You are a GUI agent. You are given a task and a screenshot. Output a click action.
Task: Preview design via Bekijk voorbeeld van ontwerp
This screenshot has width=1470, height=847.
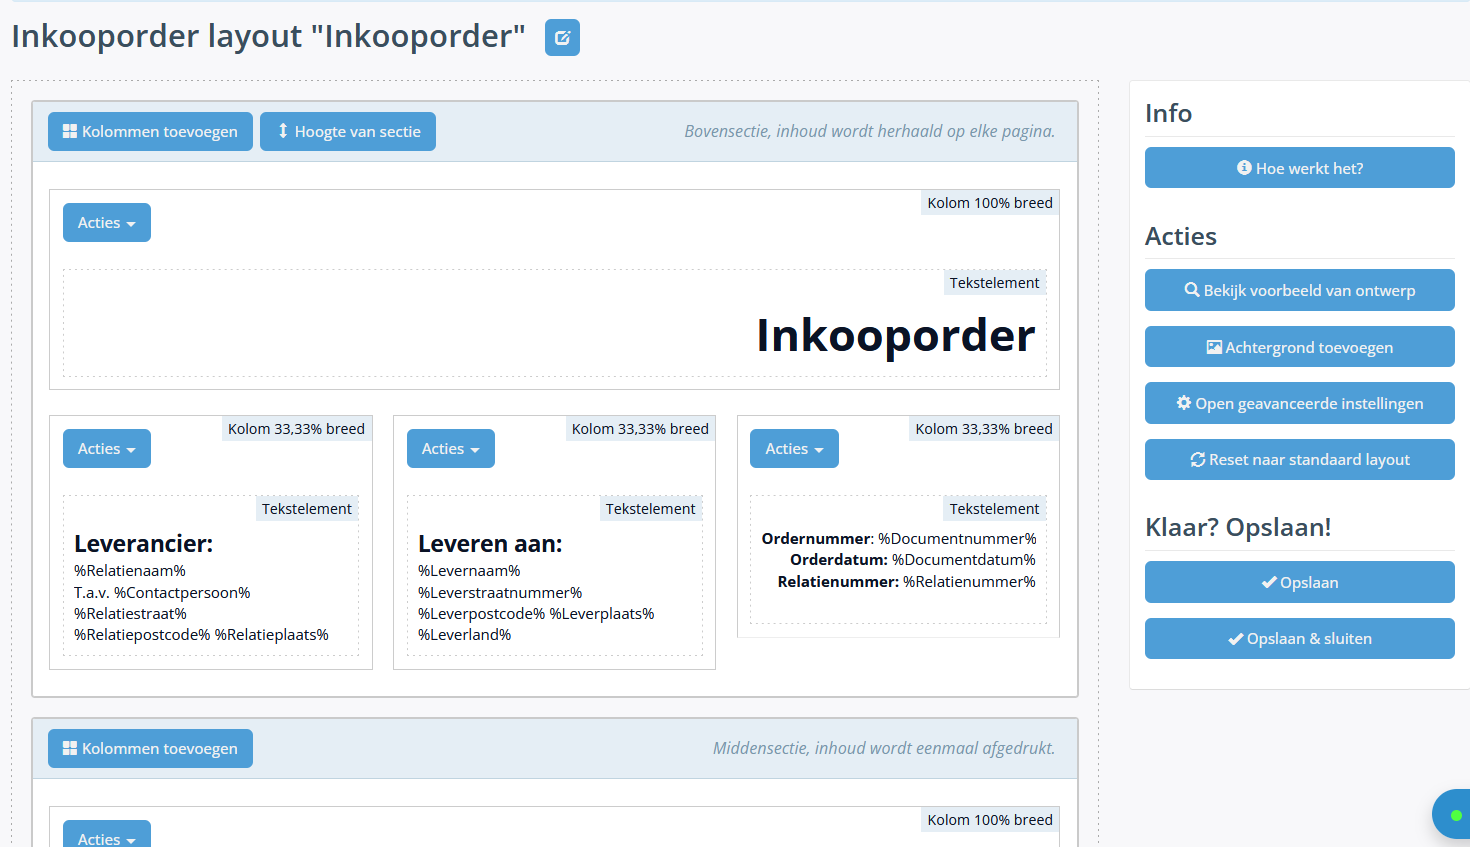(1299, 290)
